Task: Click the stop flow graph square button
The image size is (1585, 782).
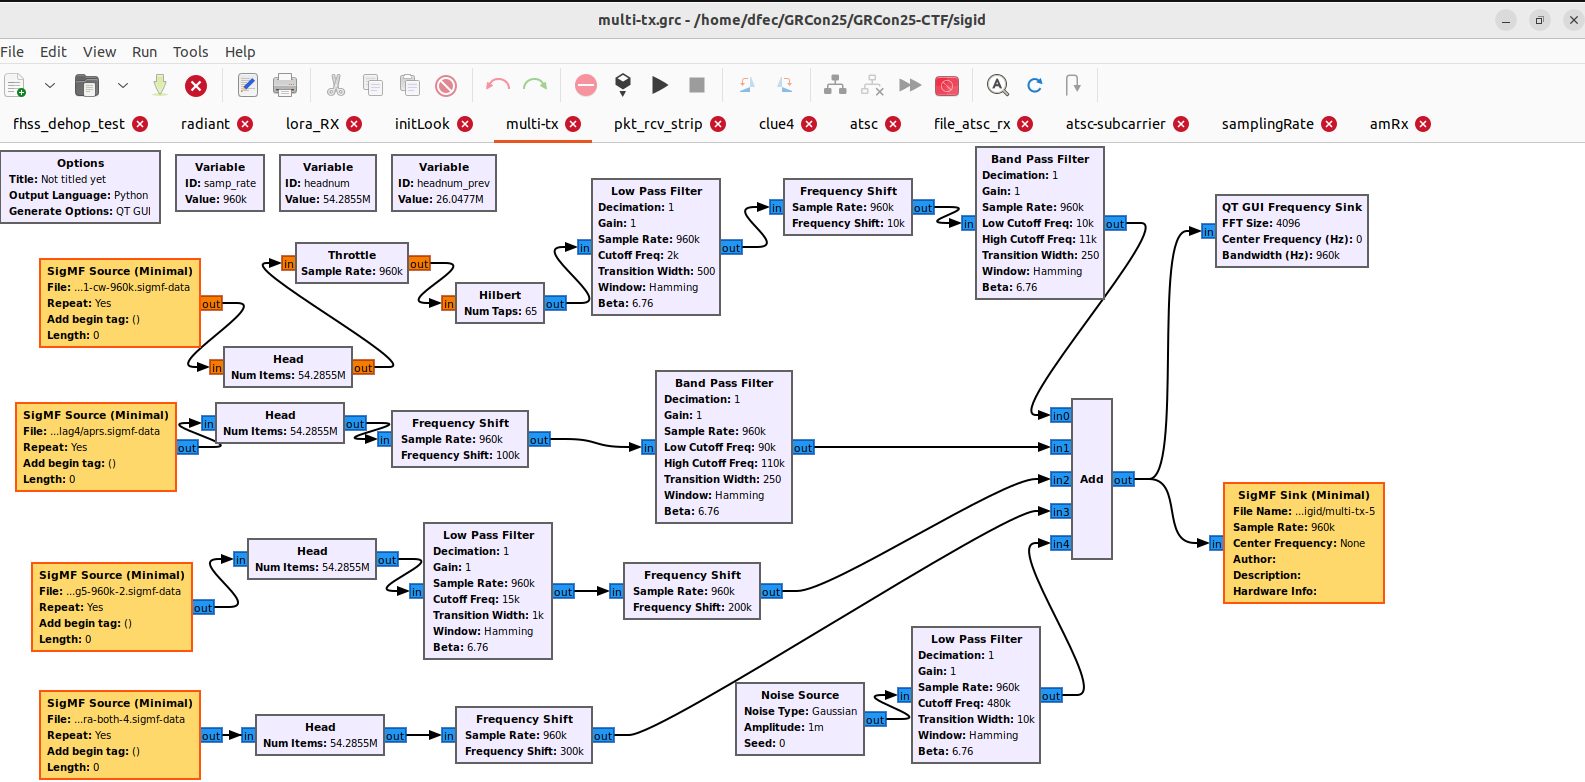Action: coord(697,85)
